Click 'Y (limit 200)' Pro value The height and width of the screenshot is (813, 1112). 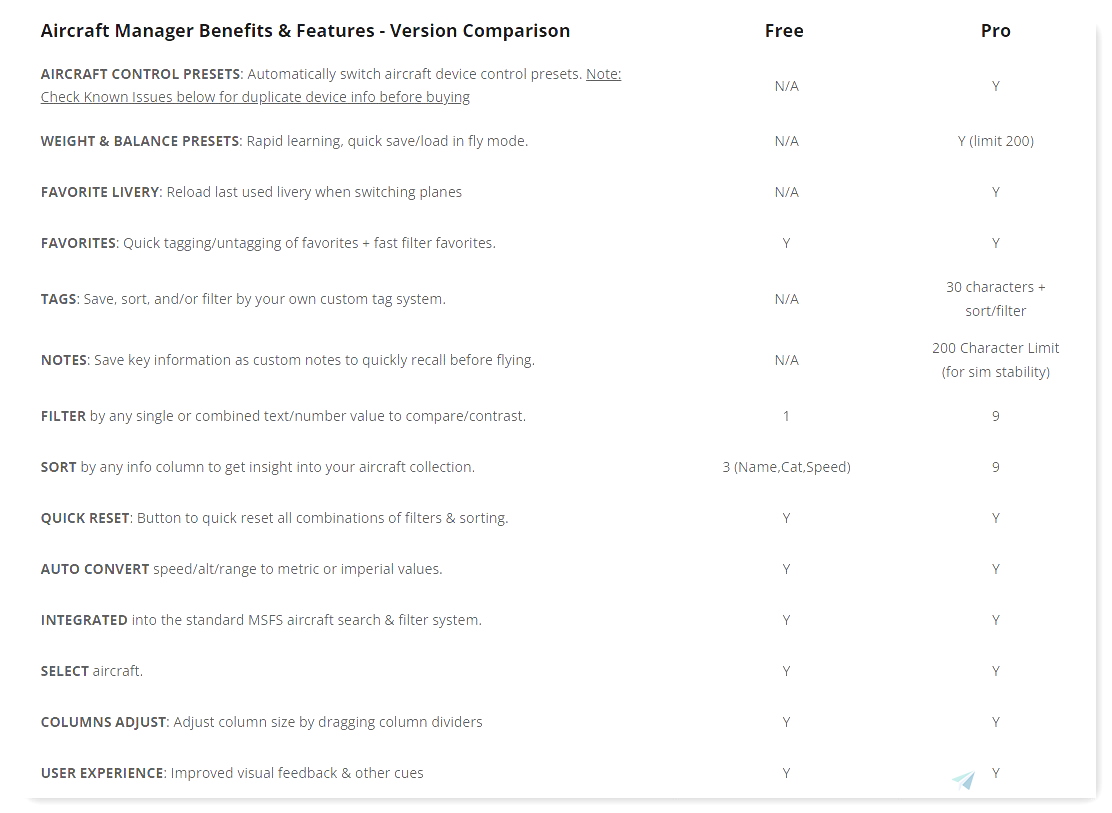(996, 140)
